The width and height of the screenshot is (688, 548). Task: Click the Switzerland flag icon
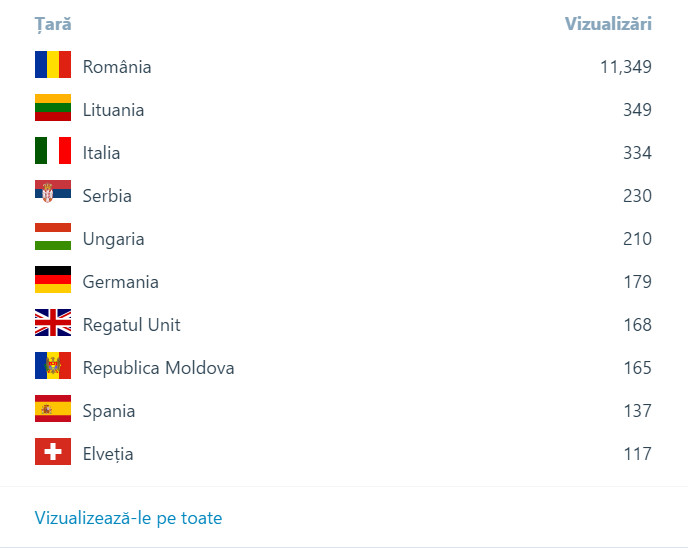coord(53,453)
